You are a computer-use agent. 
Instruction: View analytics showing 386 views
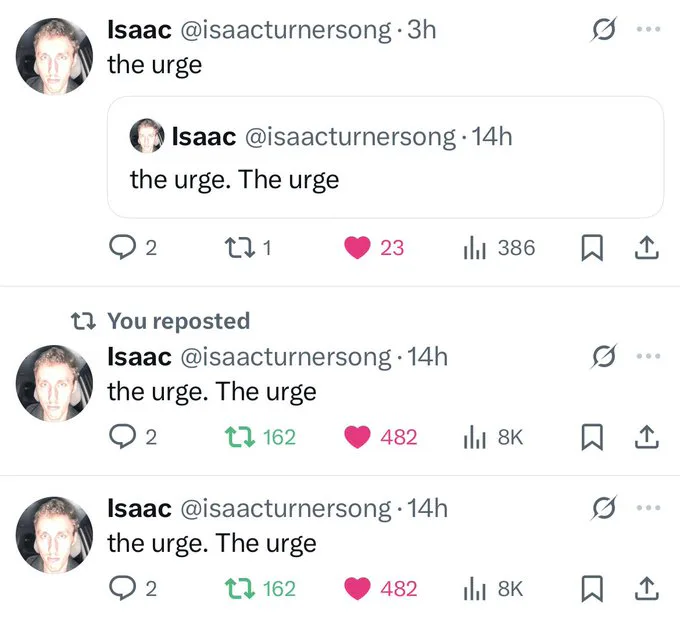pos(499,248)
